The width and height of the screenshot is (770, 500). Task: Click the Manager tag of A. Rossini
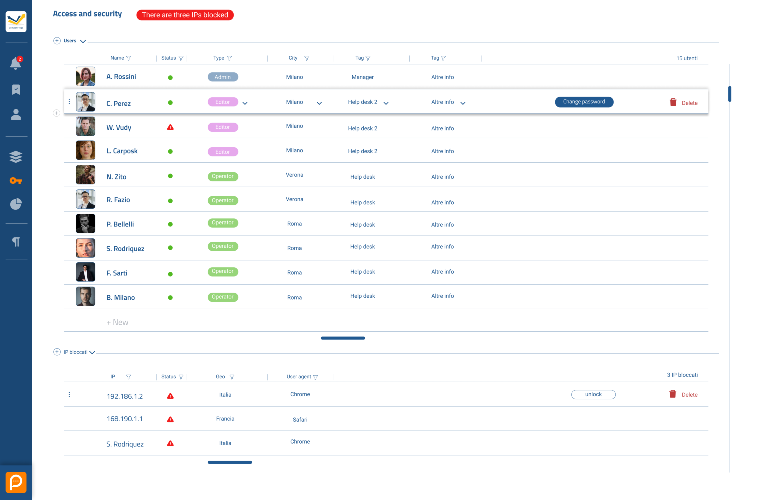point(363,77)
